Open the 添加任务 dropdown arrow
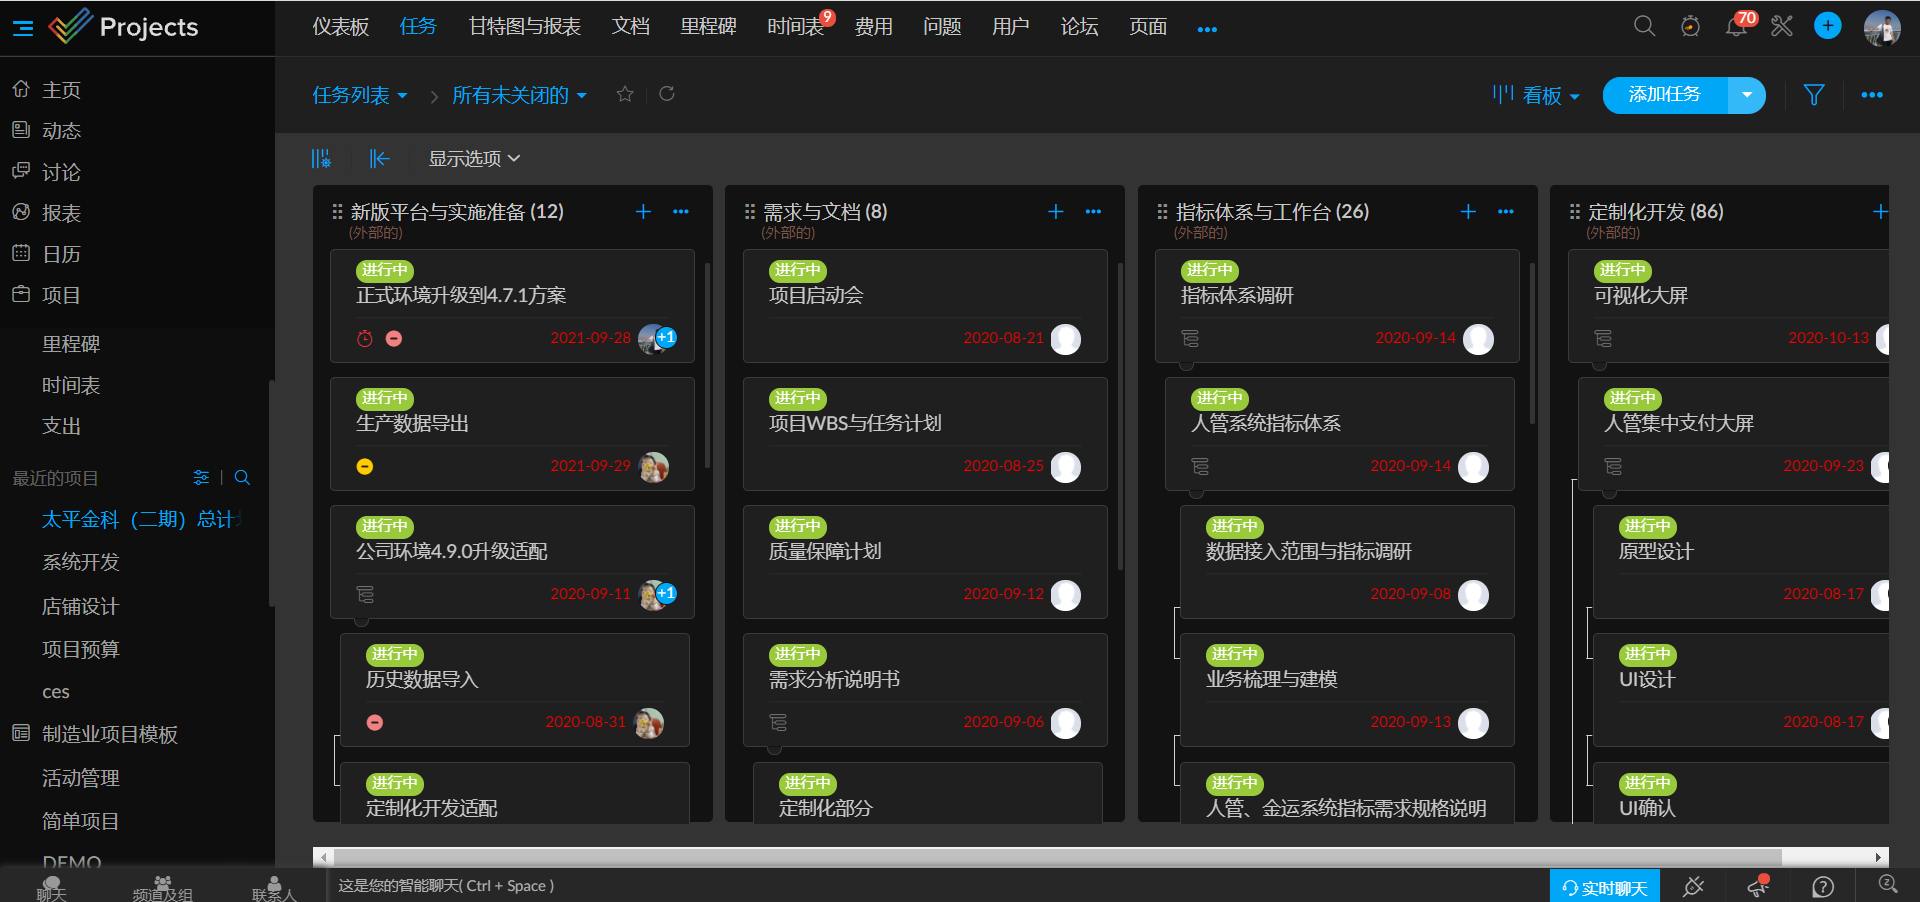Image resolution: width=1920 pixels, height=902 pixels. (x=1747, y=95)
